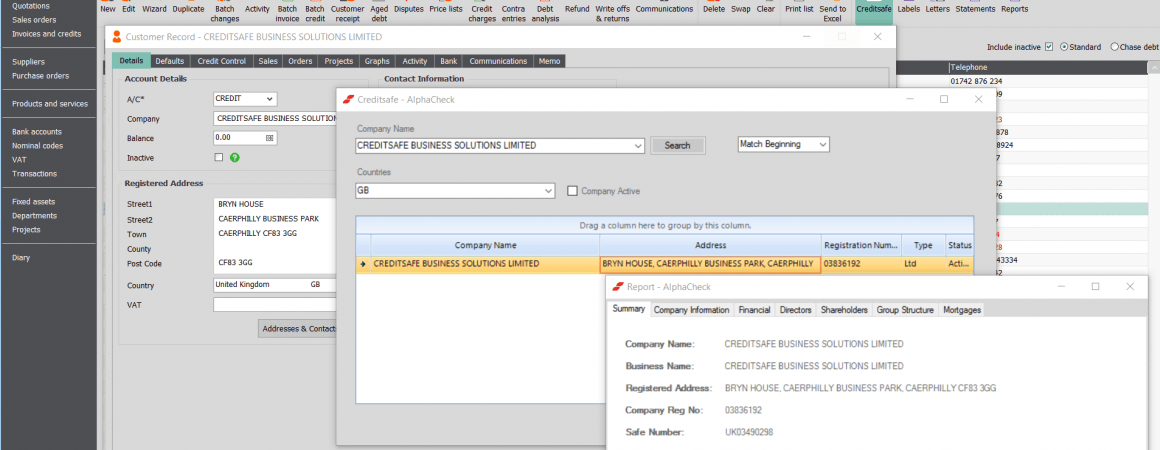
Task: Click Send to Excel toolbar item
Action: pos(833,13)
